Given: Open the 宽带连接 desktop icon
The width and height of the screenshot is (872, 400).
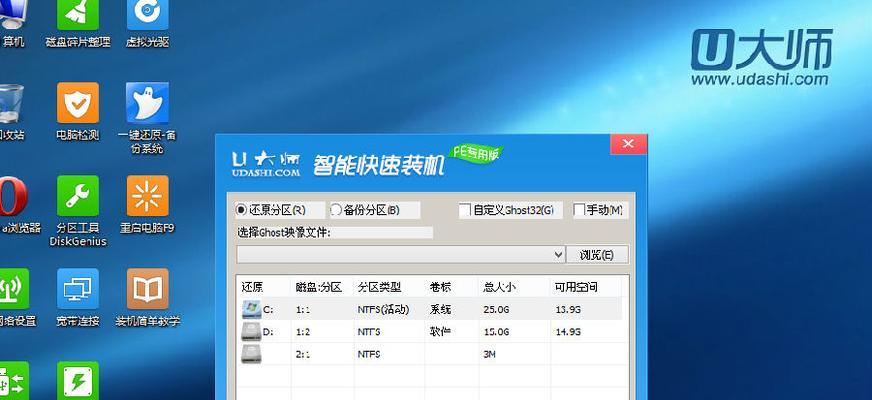Looking at the screenshot, I should (78, 289).
